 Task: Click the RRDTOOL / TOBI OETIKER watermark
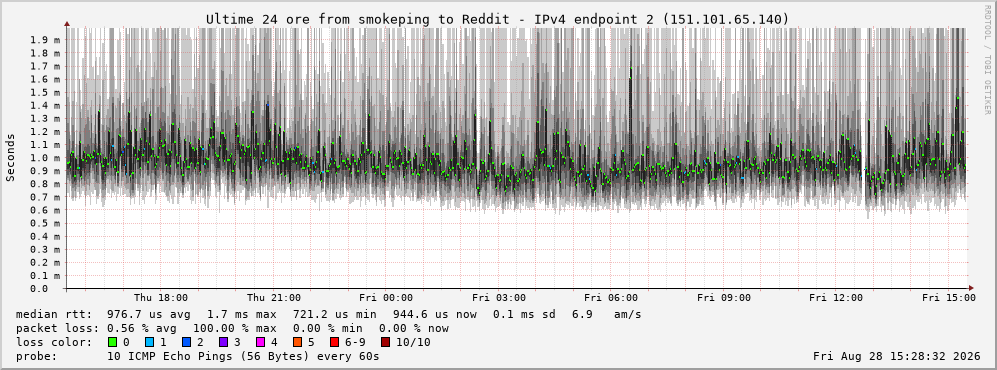click(x=987, y=59)
